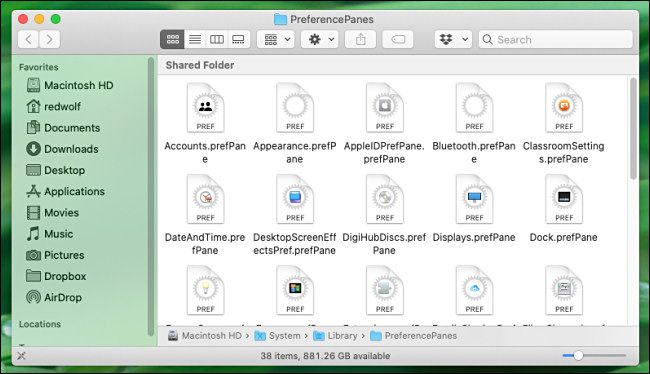Open Desktop in sidebar

[x=56, y=170]
